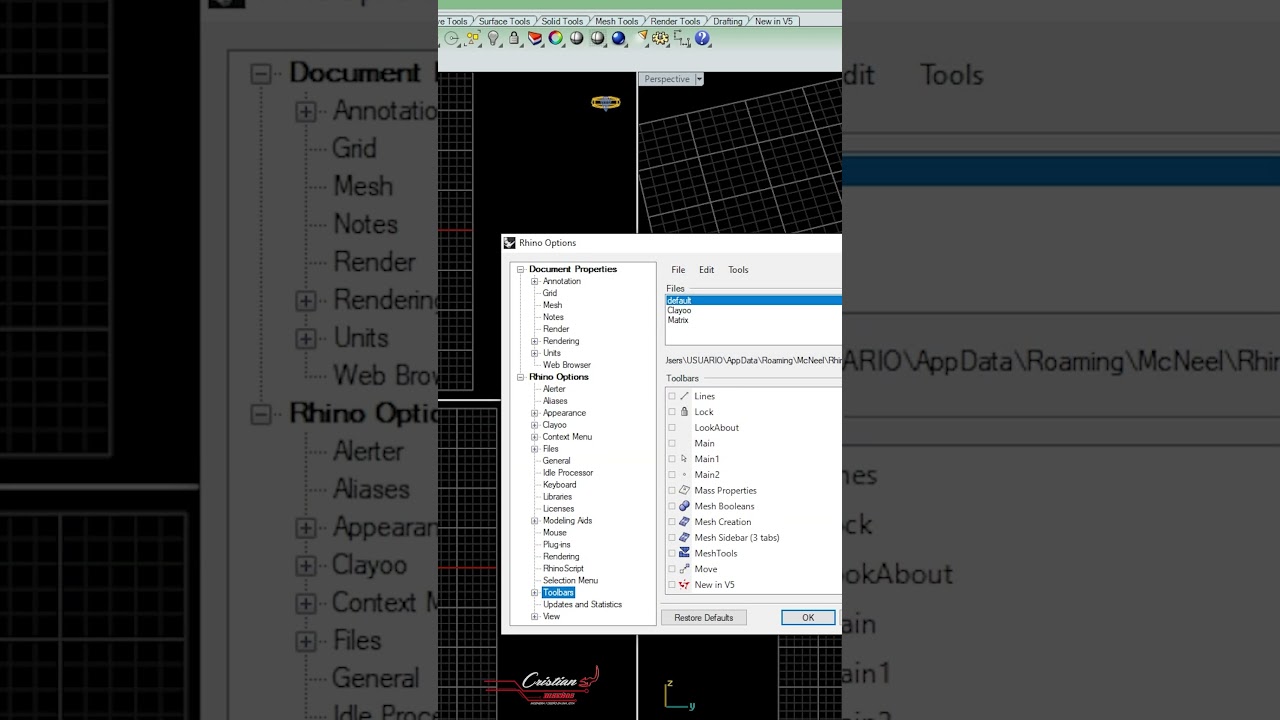Collapse the Rhino Options tree node

tap(520, 377)
